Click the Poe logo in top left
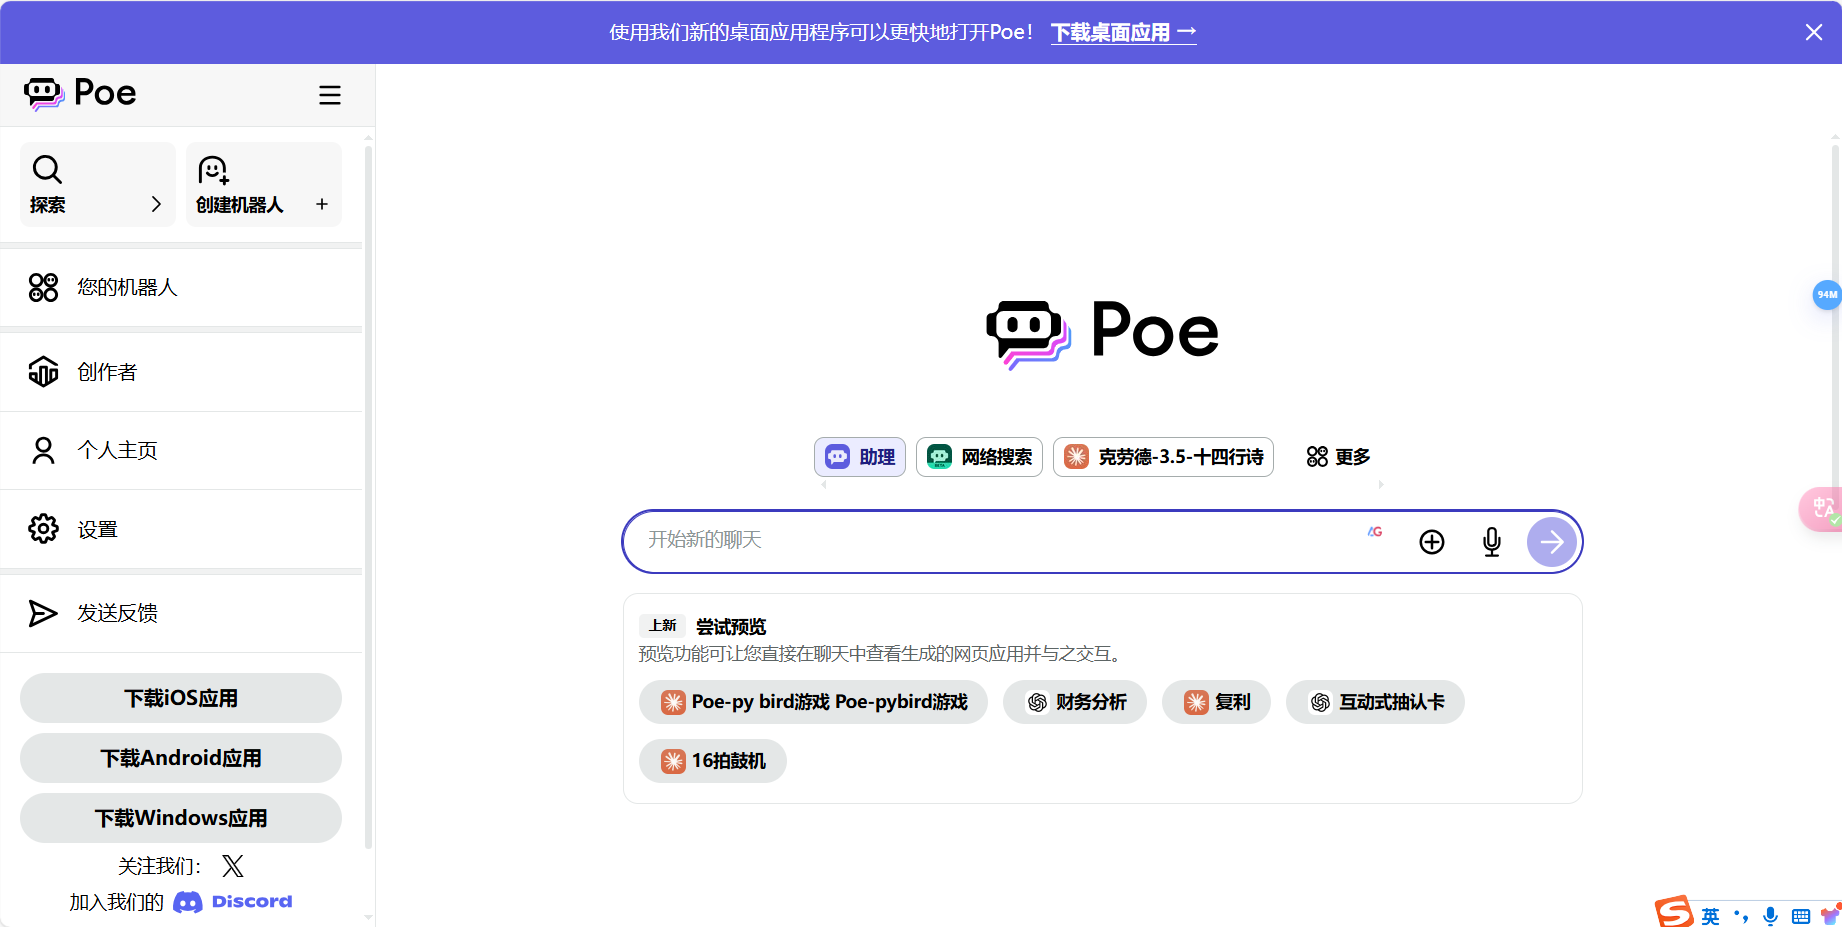This screenshot has width=1842, height=927. coord(80,92)
